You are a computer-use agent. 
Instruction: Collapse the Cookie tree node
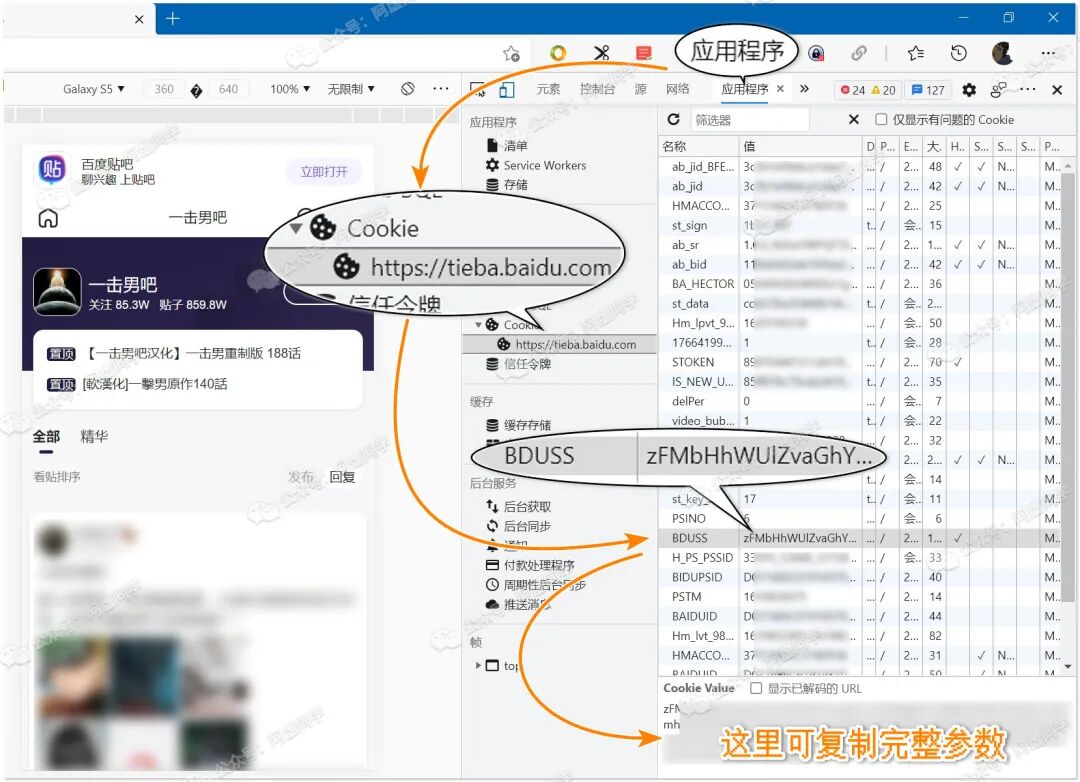478,325
